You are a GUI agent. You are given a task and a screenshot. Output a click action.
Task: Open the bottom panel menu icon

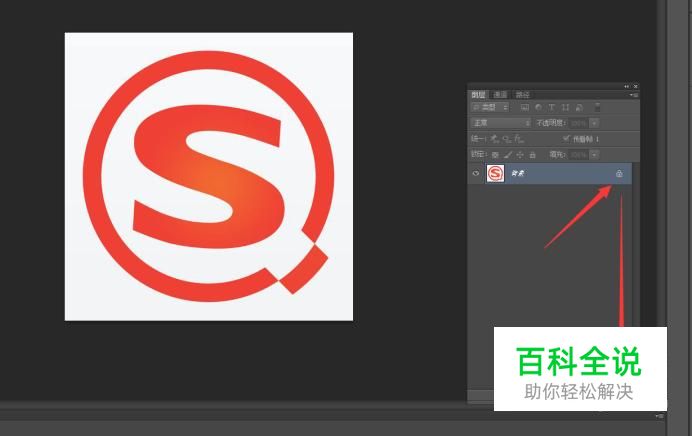coord(659,416)
